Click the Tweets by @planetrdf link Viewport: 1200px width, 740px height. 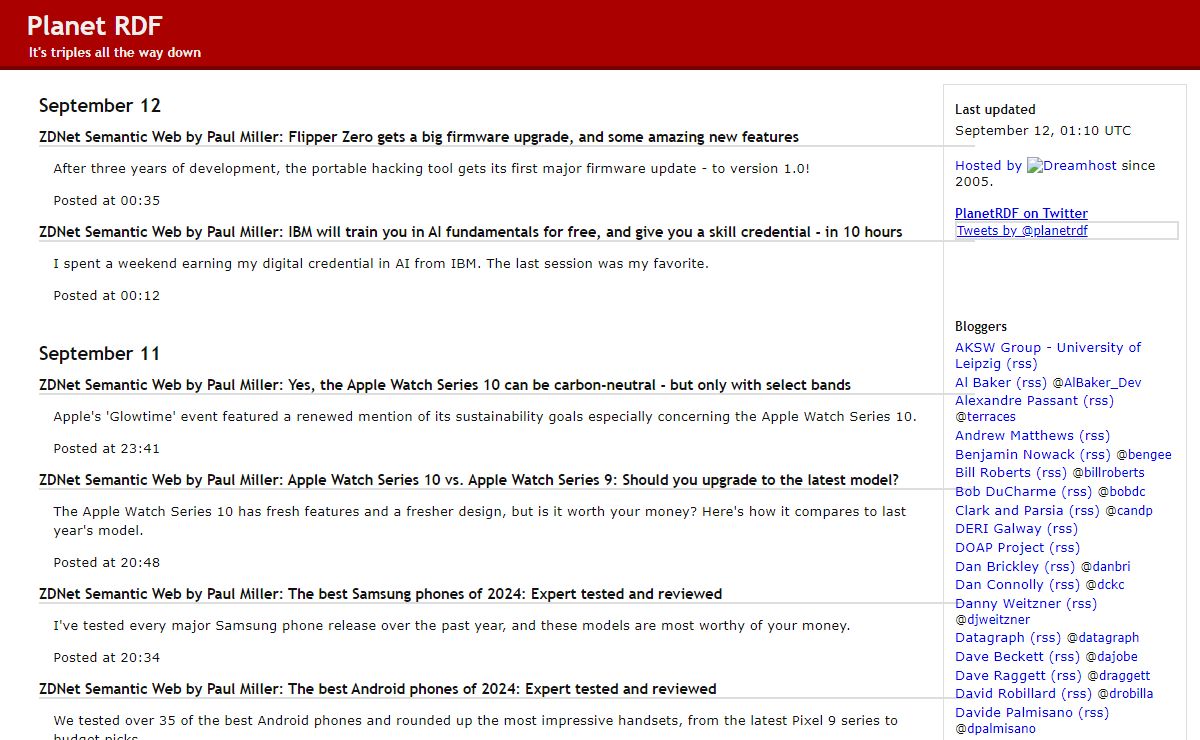(1022, 231)
